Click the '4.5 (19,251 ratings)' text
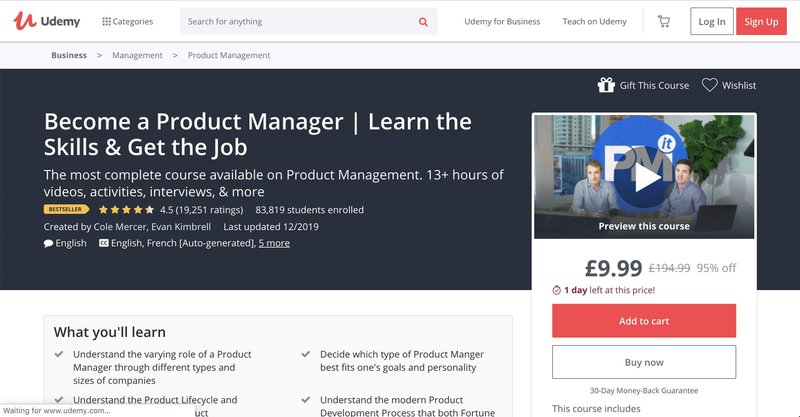The height and width of the screenshot is (417, 800). [x=202, y=210]
